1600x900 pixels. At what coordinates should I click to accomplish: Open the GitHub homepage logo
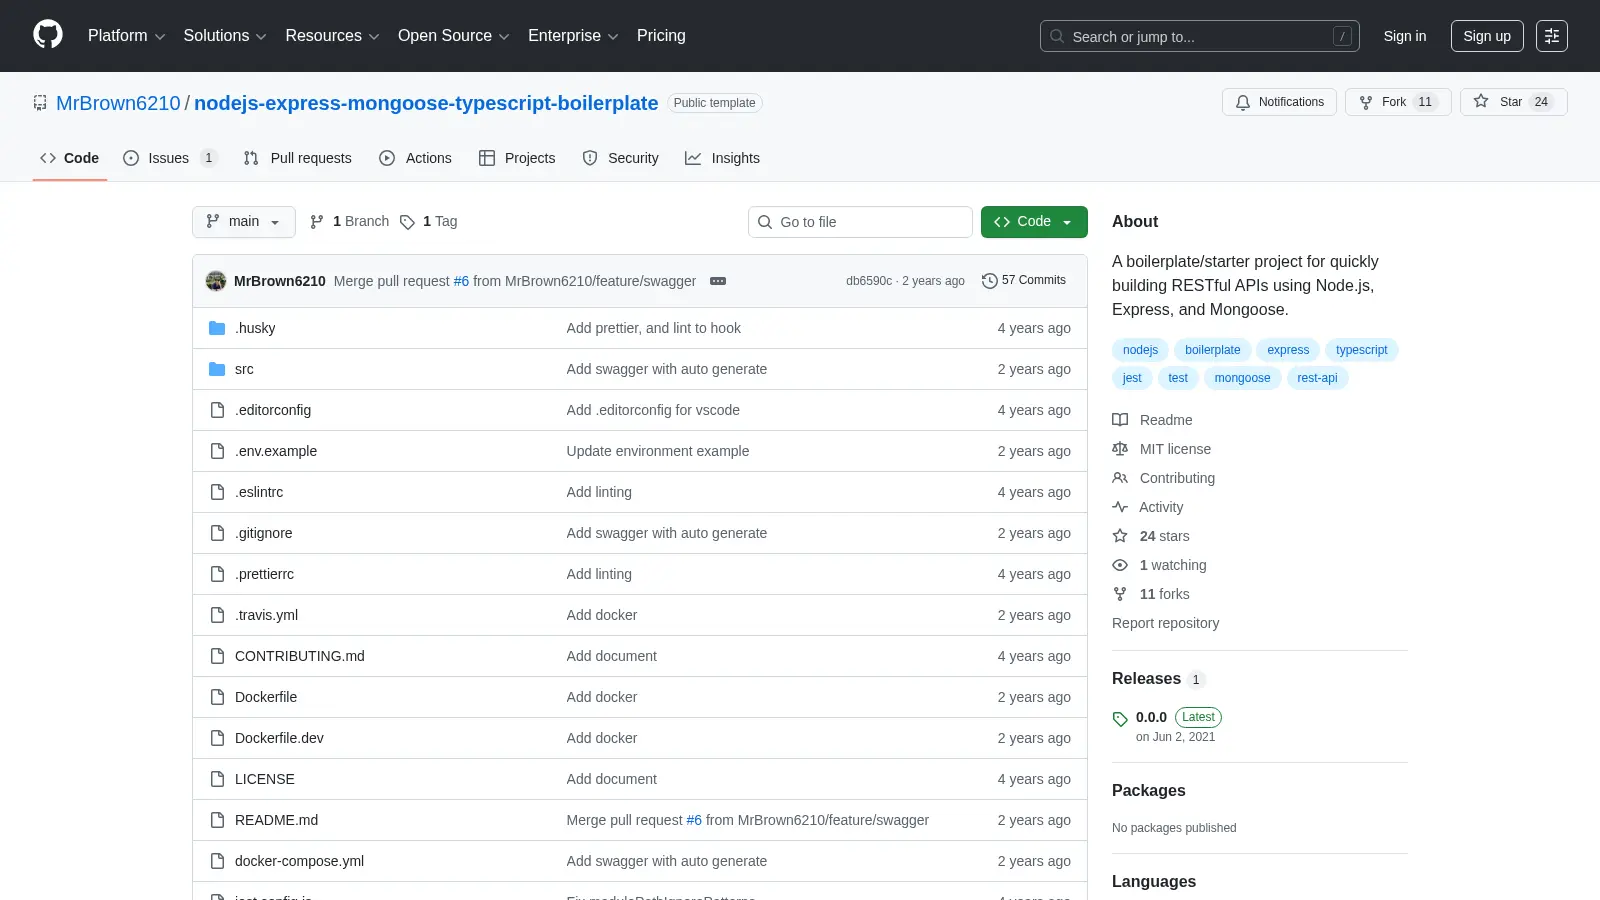pos(48,35)
